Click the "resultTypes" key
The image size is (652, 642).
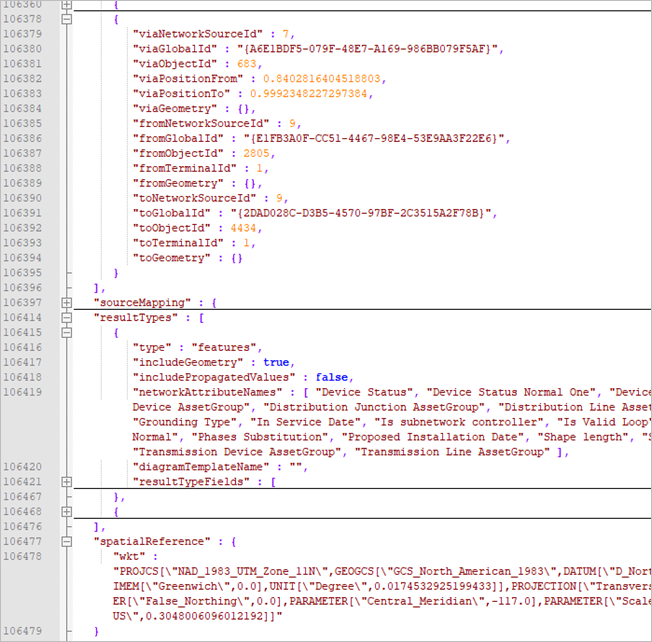(x=136, y=318)
